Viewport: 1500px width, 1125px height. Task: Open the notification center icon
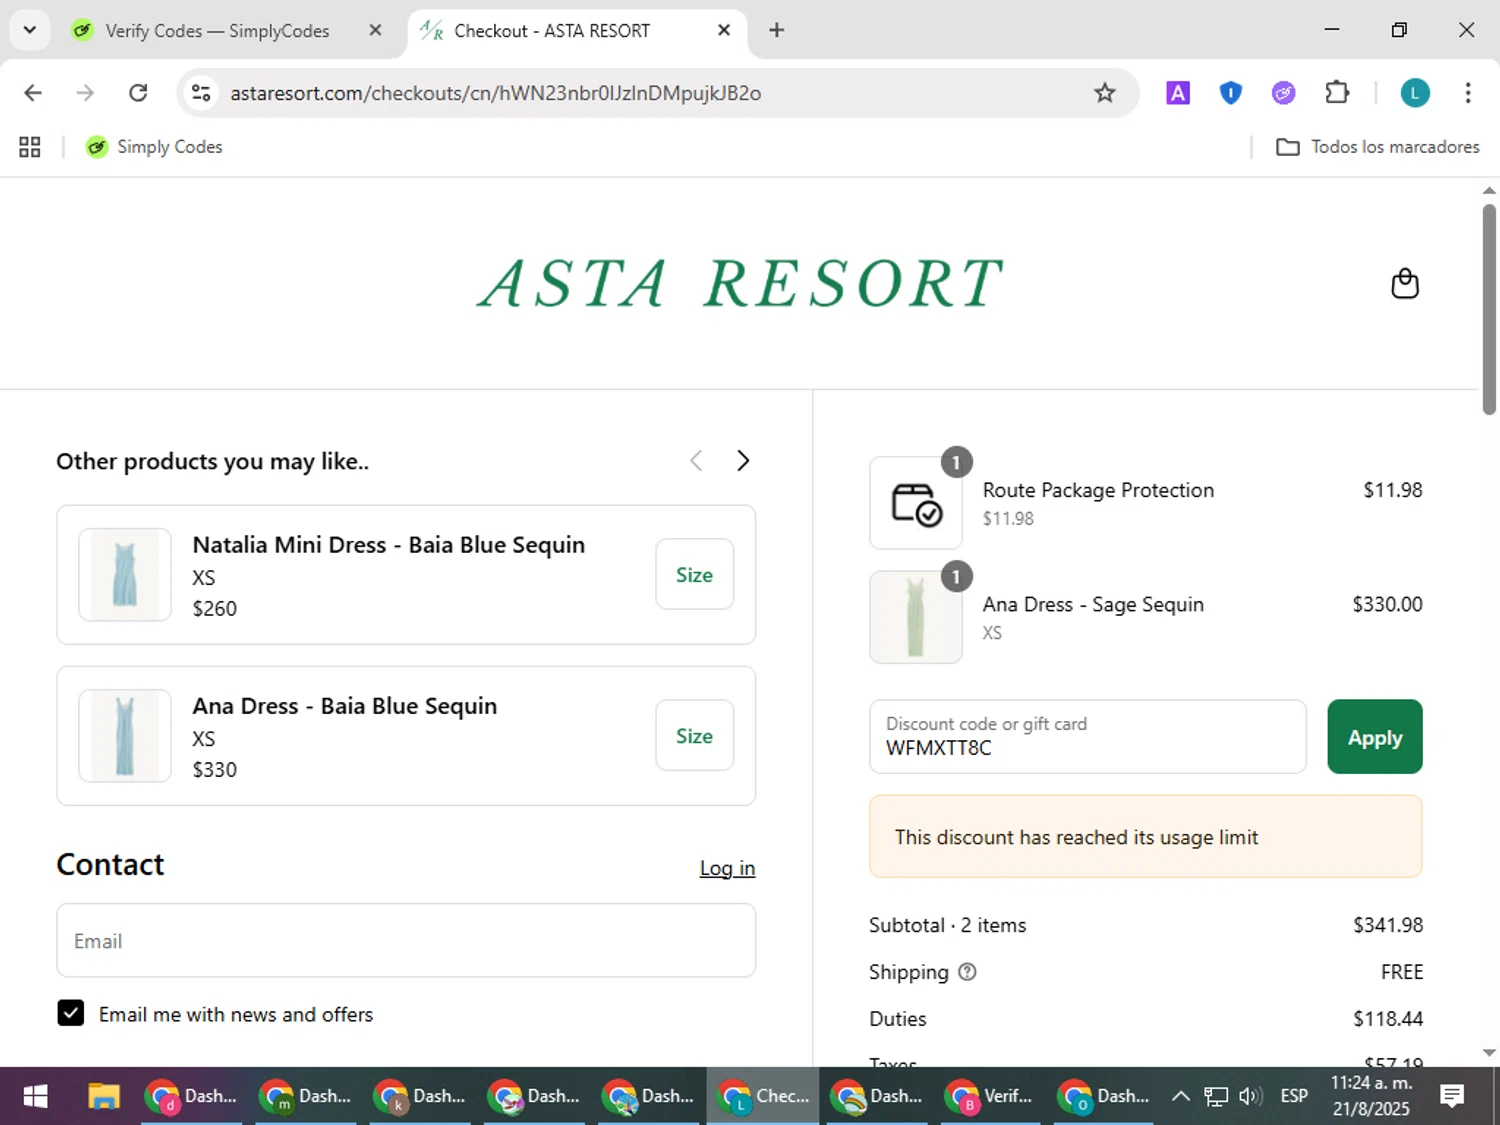[x=1452, y=1096]
